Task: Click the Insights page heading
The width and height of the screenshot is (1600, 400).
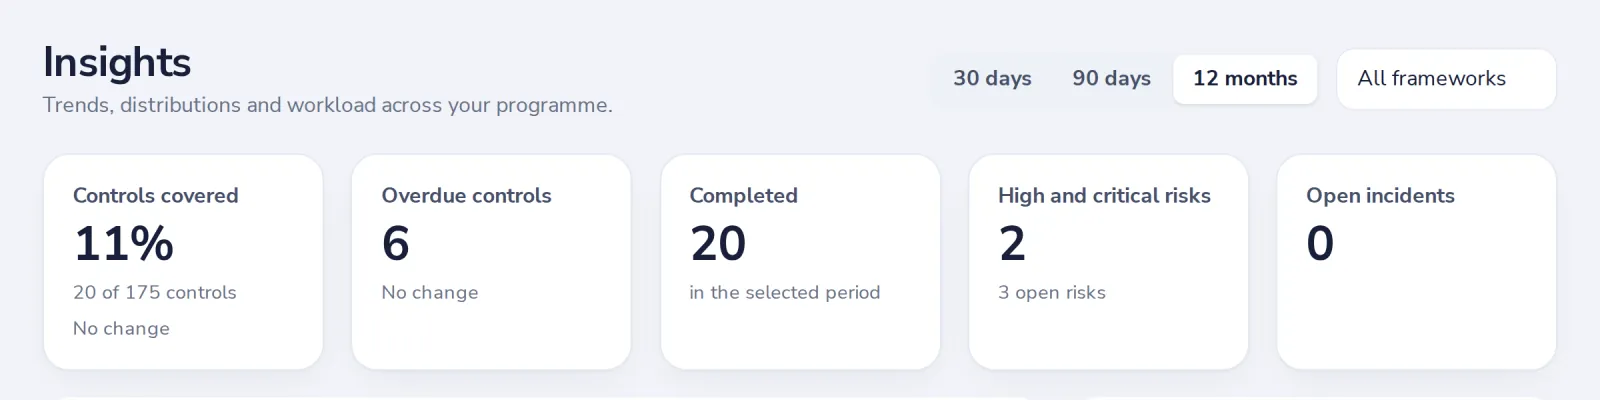Action: pyautogui.click(x=117, y=62)
